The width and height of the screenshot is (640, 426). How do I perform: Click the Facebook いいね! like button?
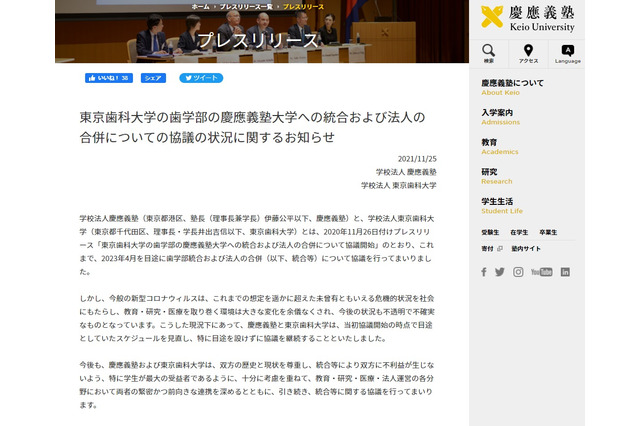click(x=109, y=78)
